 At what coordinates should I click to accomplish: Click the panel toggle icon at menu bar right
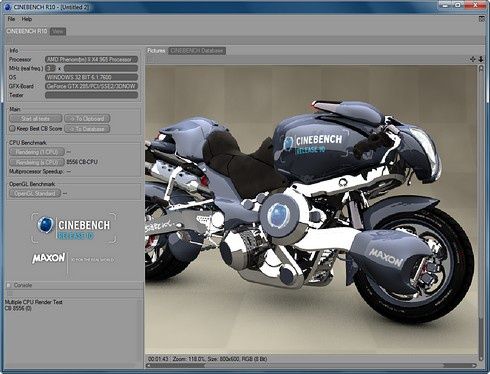click(482, 19)
